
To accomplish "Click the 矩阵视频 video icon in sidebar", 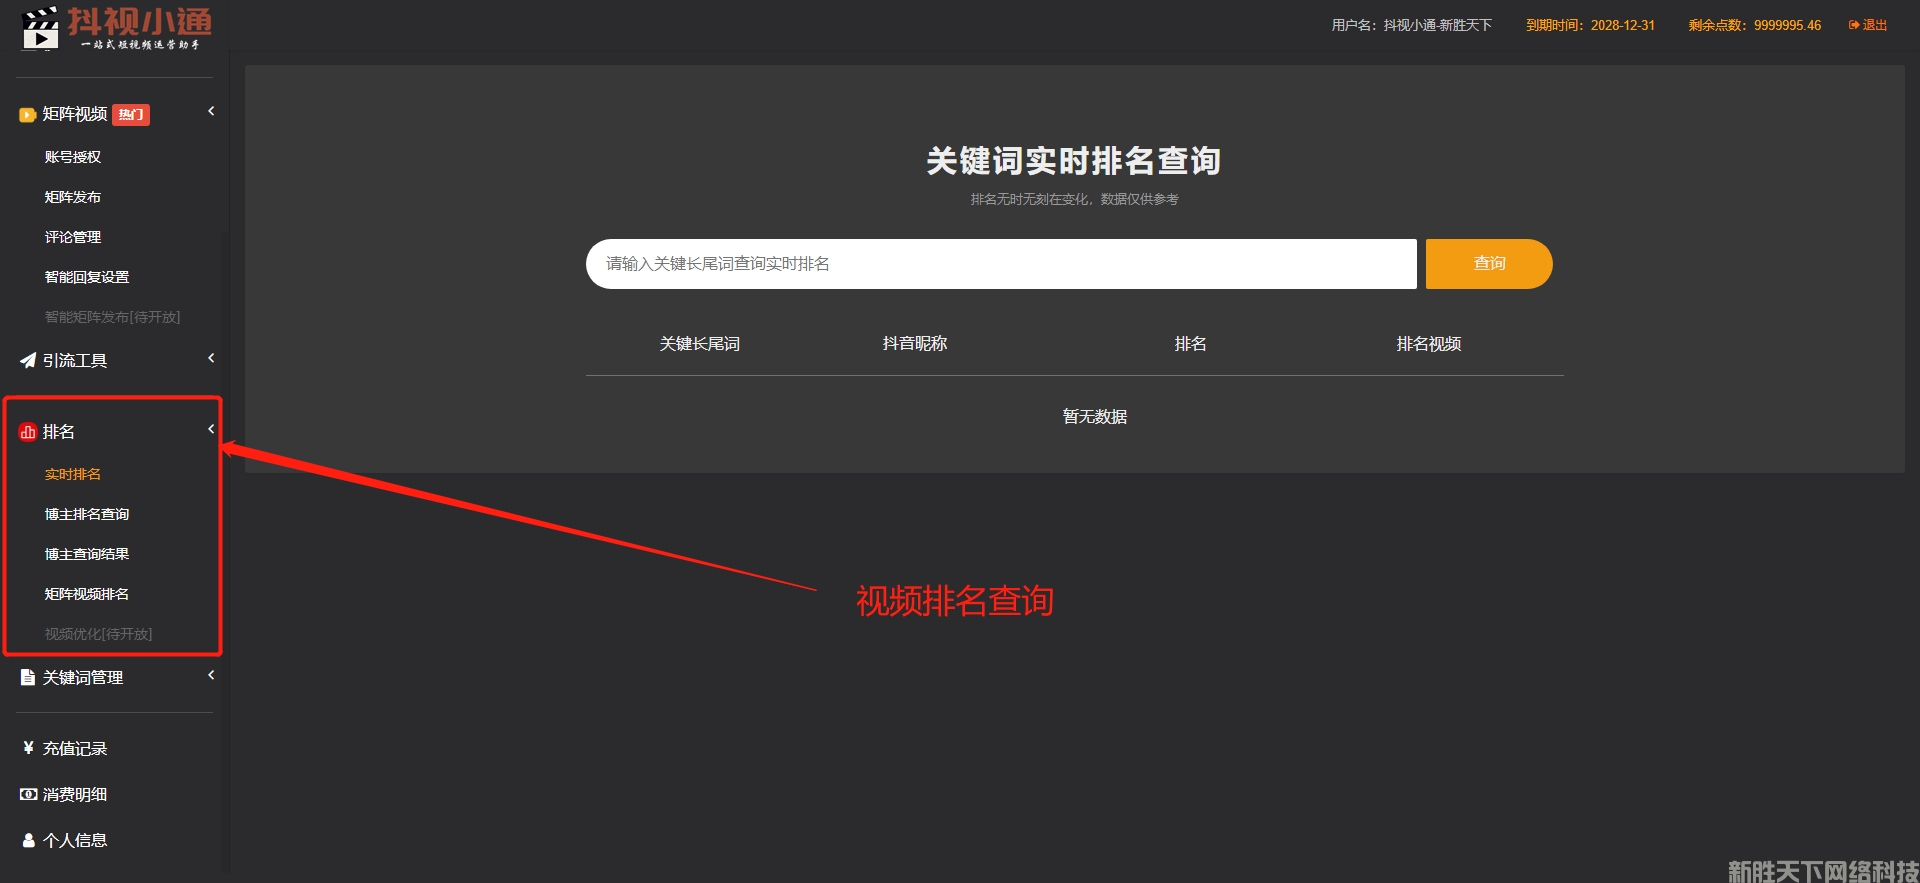I will coord(27,115).
